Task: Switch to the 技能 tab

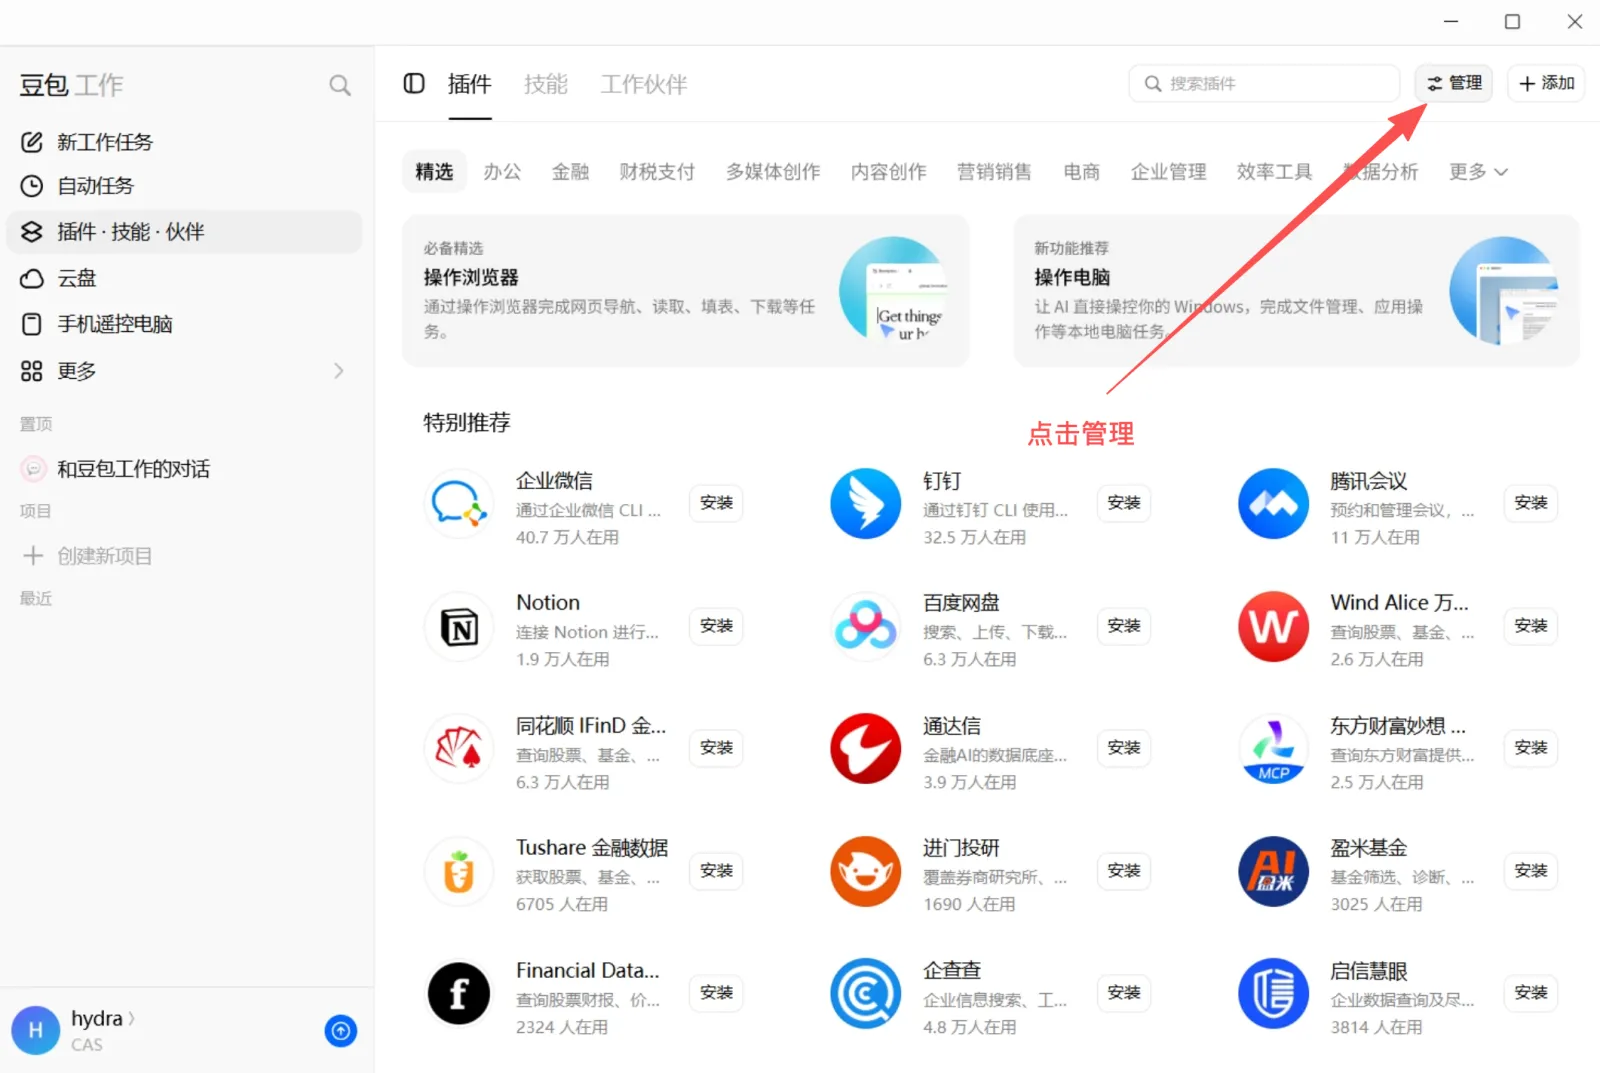Action: point(546,84)
